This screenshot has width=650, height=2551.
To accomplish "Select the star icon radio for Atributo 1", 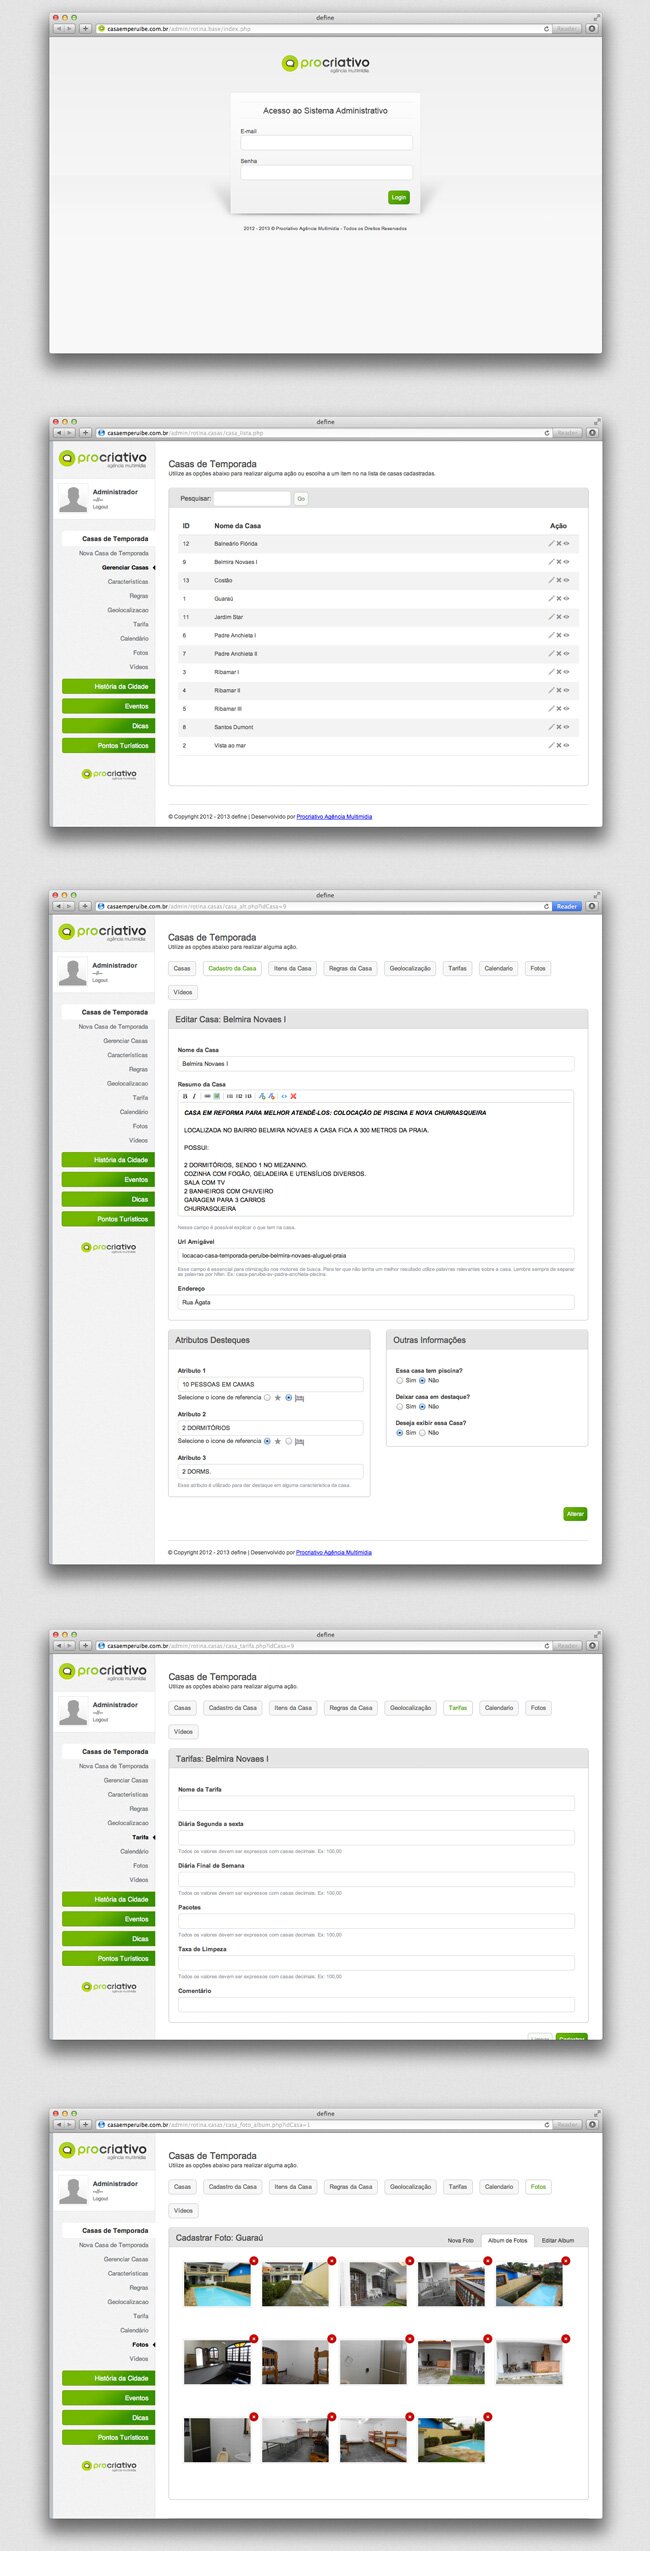I will point(267,1397).
